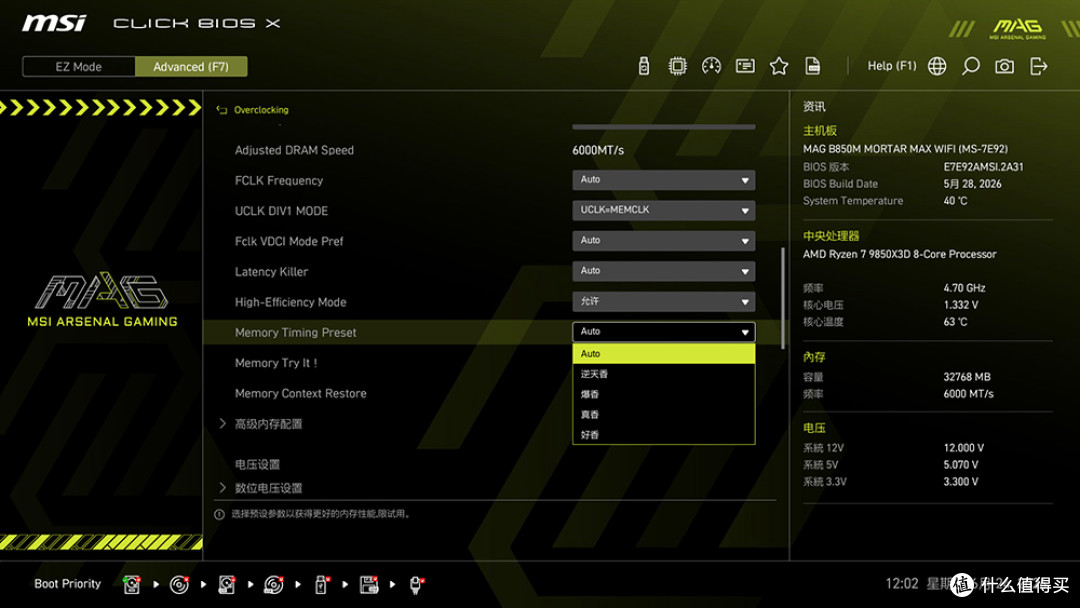Open Favorites with the star icon
Viewport: 1080px width, 608px height.
[778, 66]
